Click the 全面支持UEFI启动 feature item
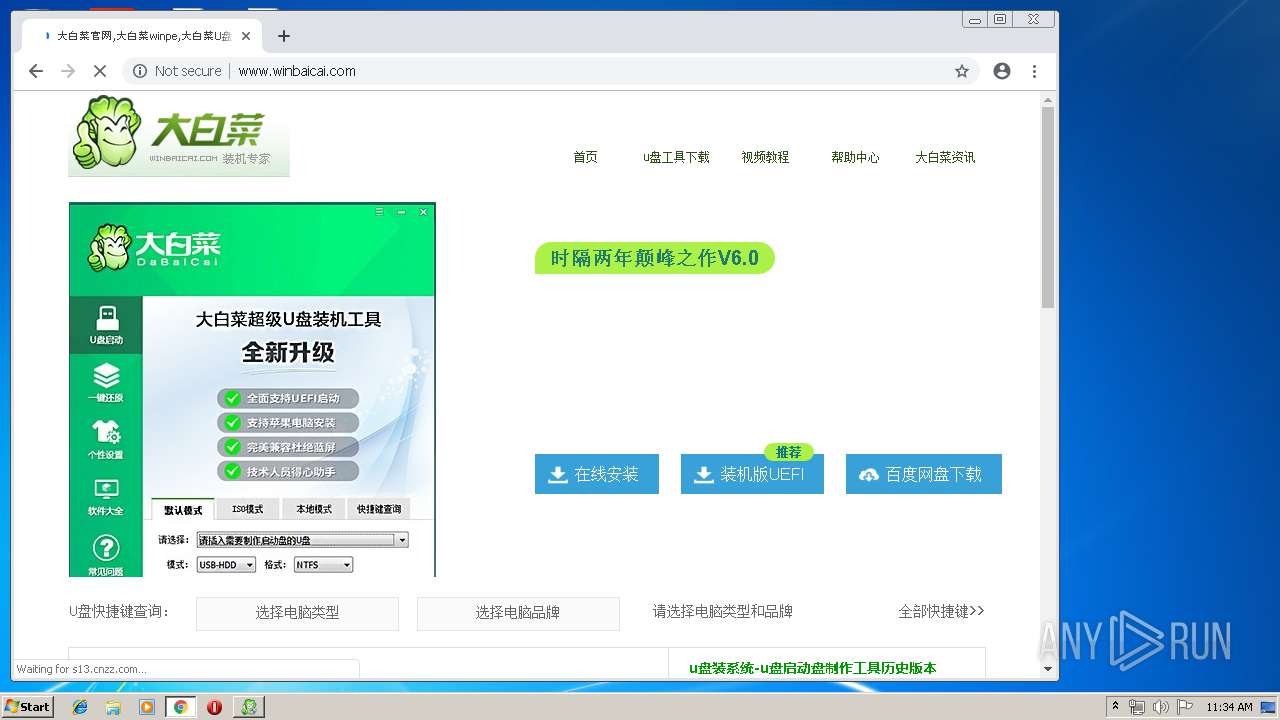 [288, 397]
